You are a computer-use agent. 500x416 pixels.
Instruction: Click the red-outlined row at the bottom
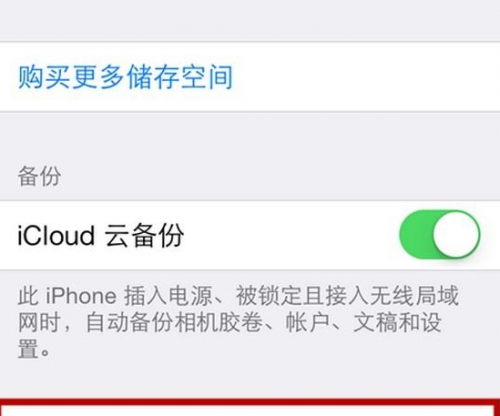250,407
